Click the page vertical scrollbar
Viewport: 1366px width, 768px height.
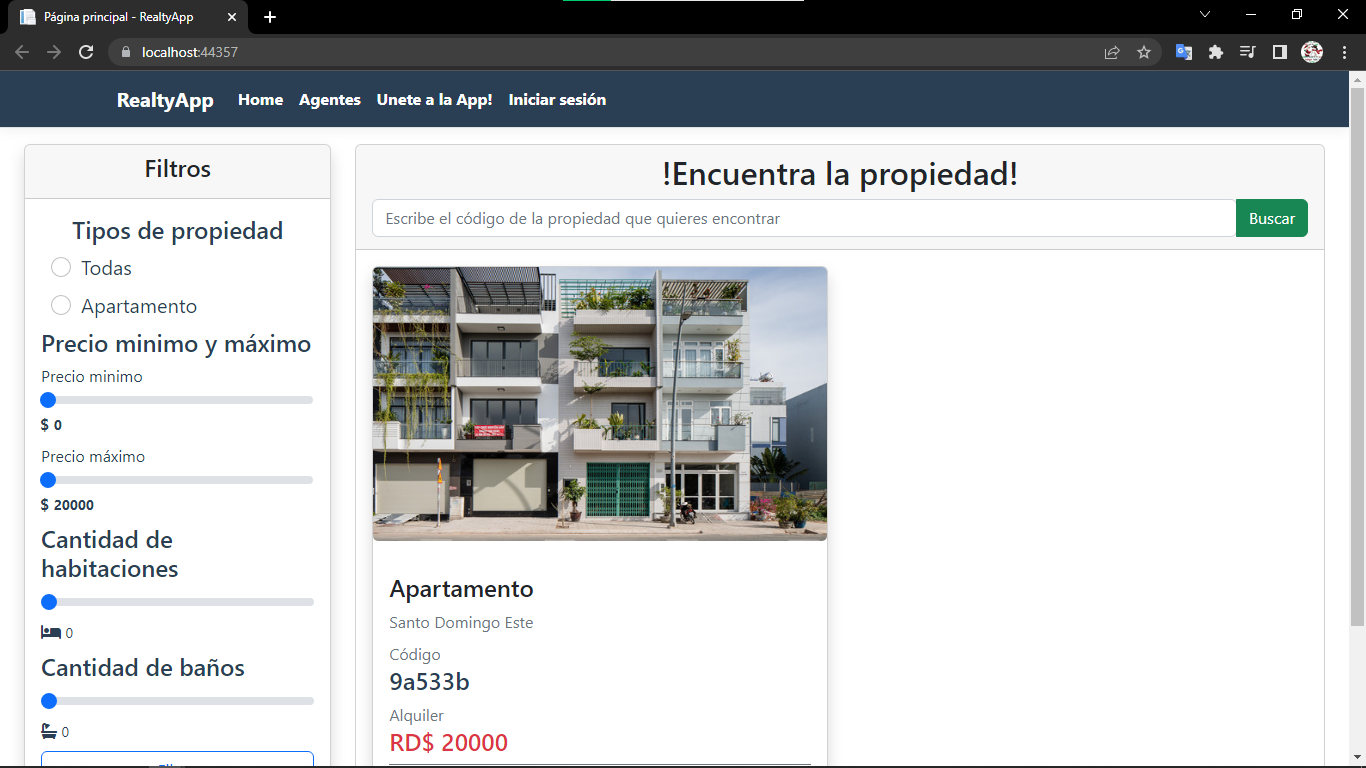(x=1357, y=357)
